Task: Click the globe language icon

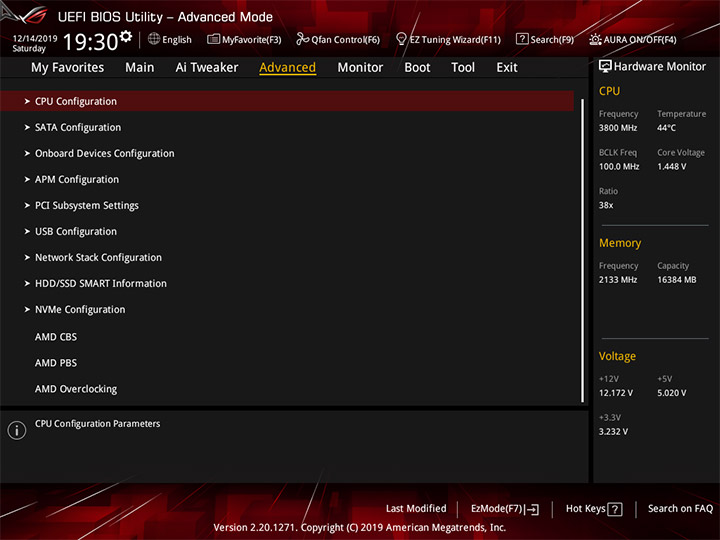Action: coord(154,39)
